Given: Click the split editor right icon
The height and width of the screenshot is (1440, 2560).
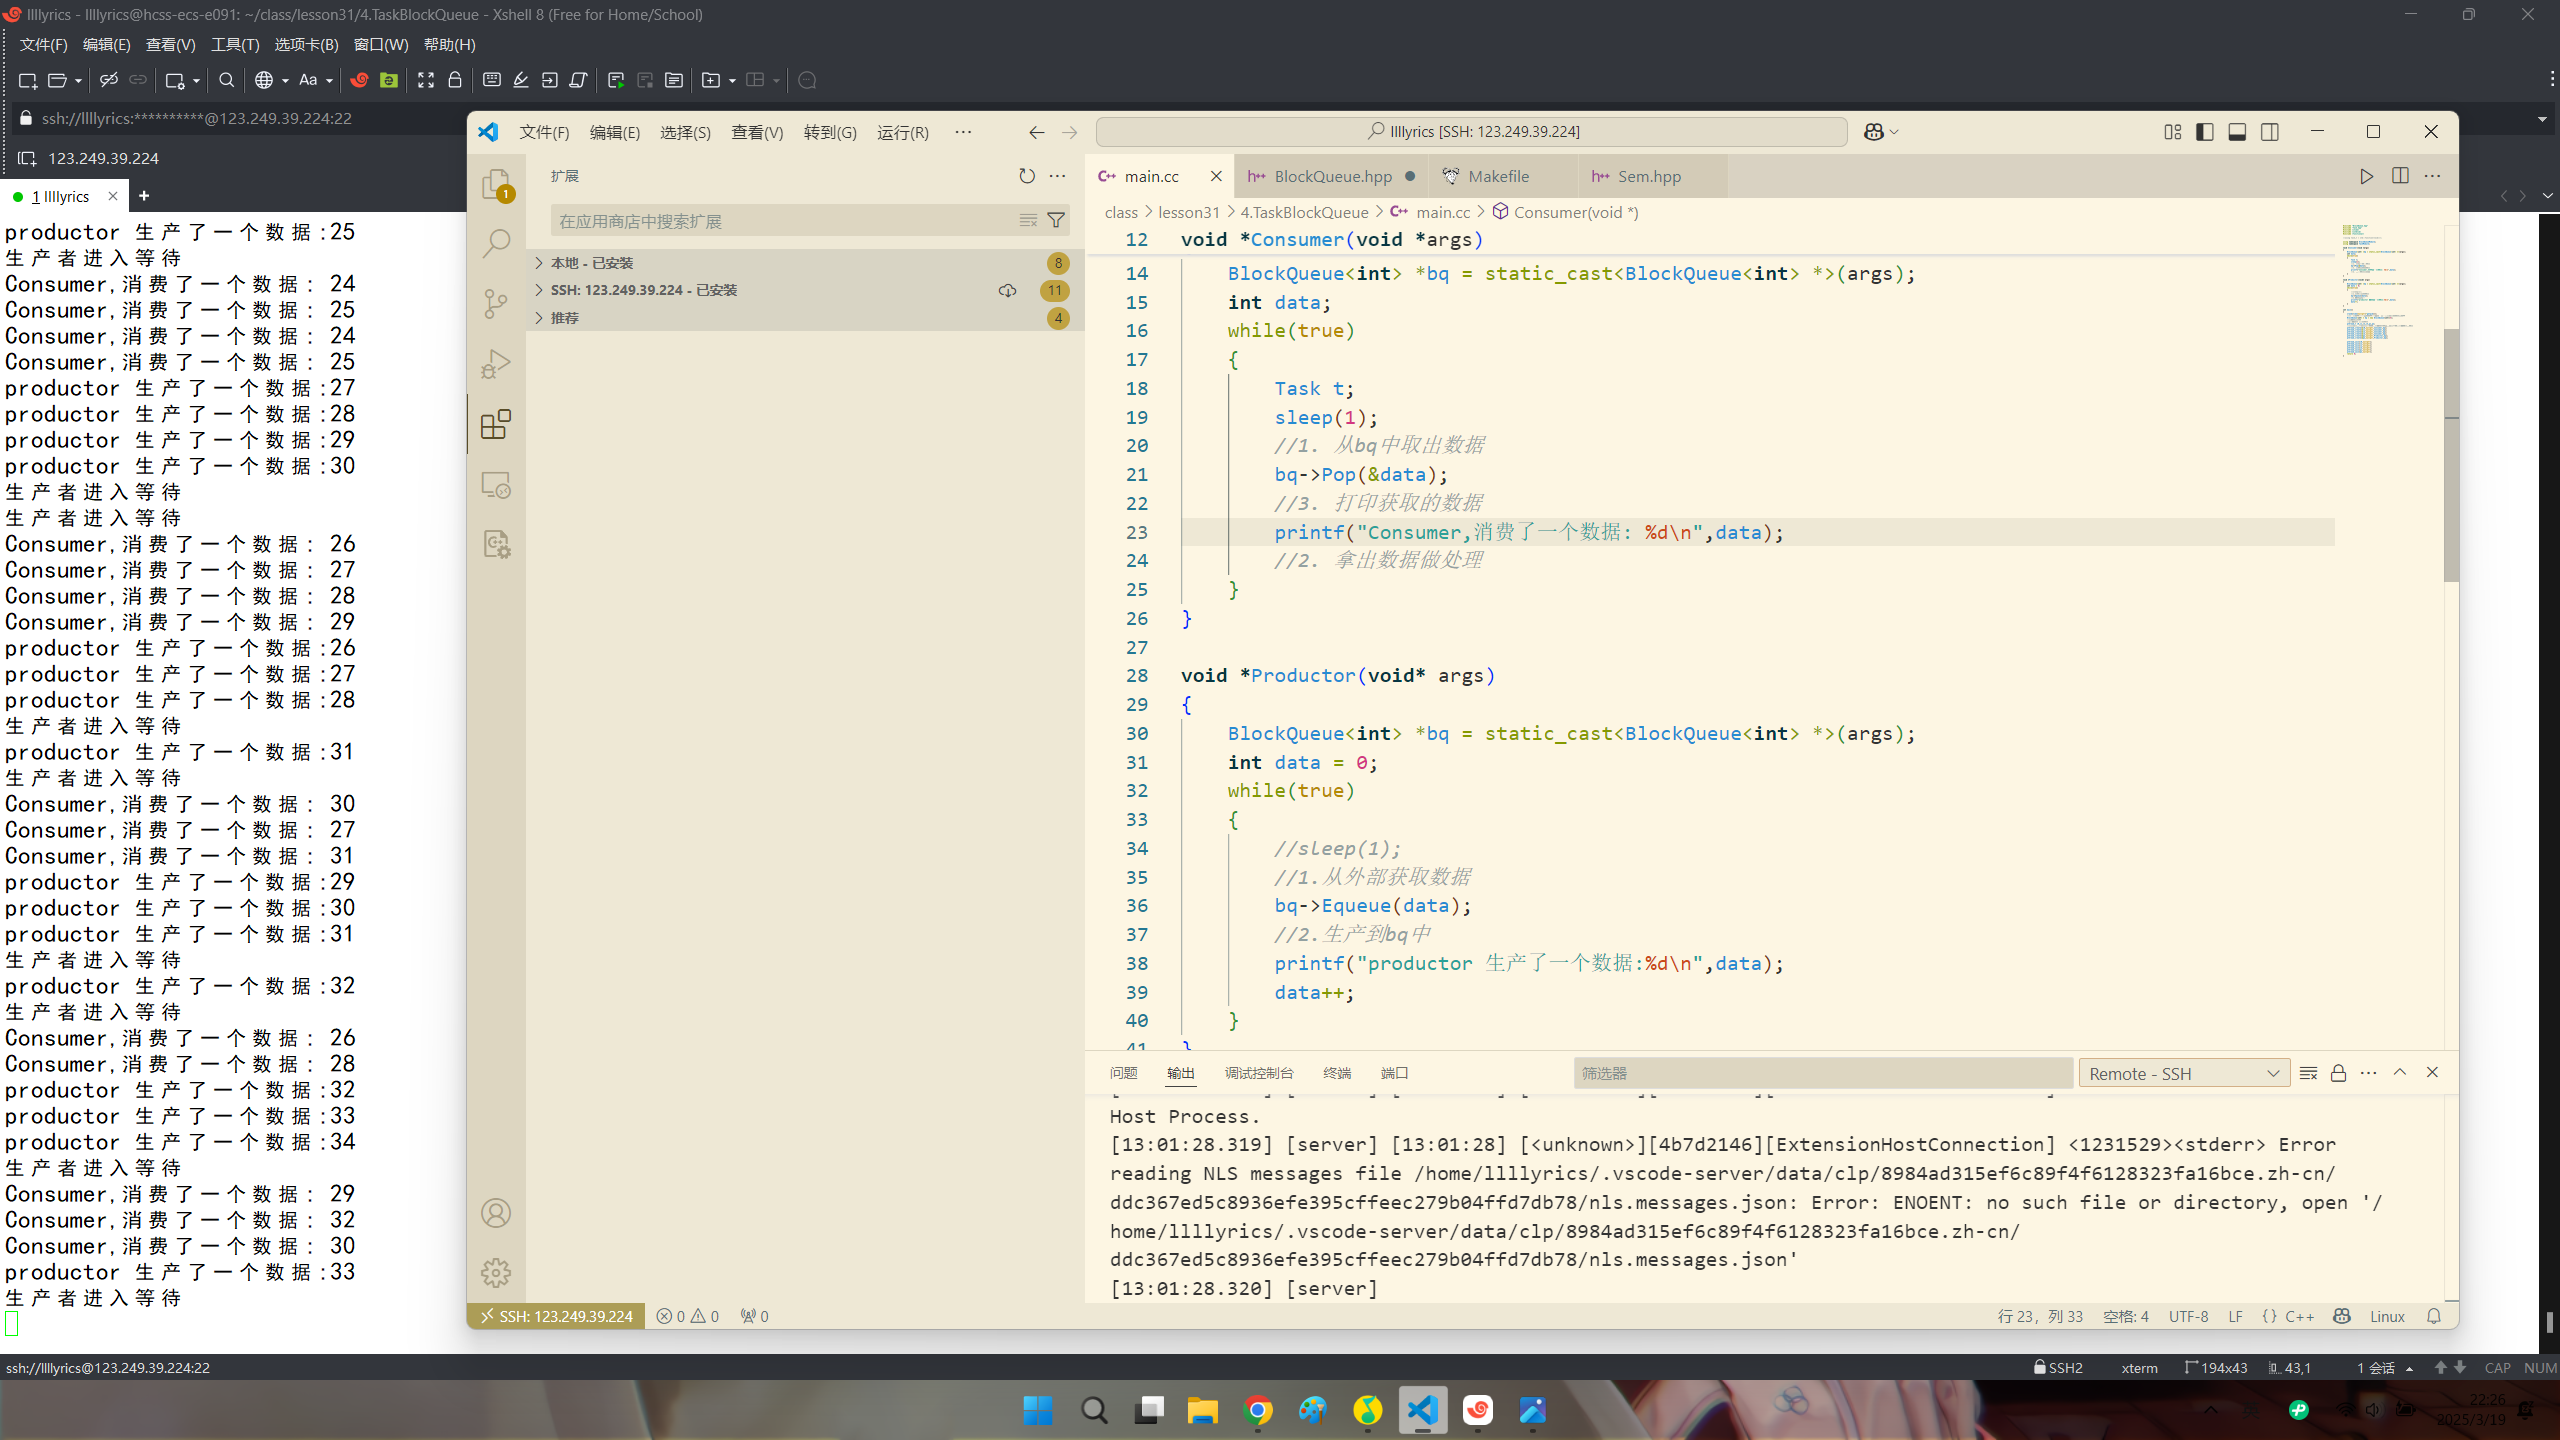Looking at the screenshot, I should click(x=2400, y=176).
